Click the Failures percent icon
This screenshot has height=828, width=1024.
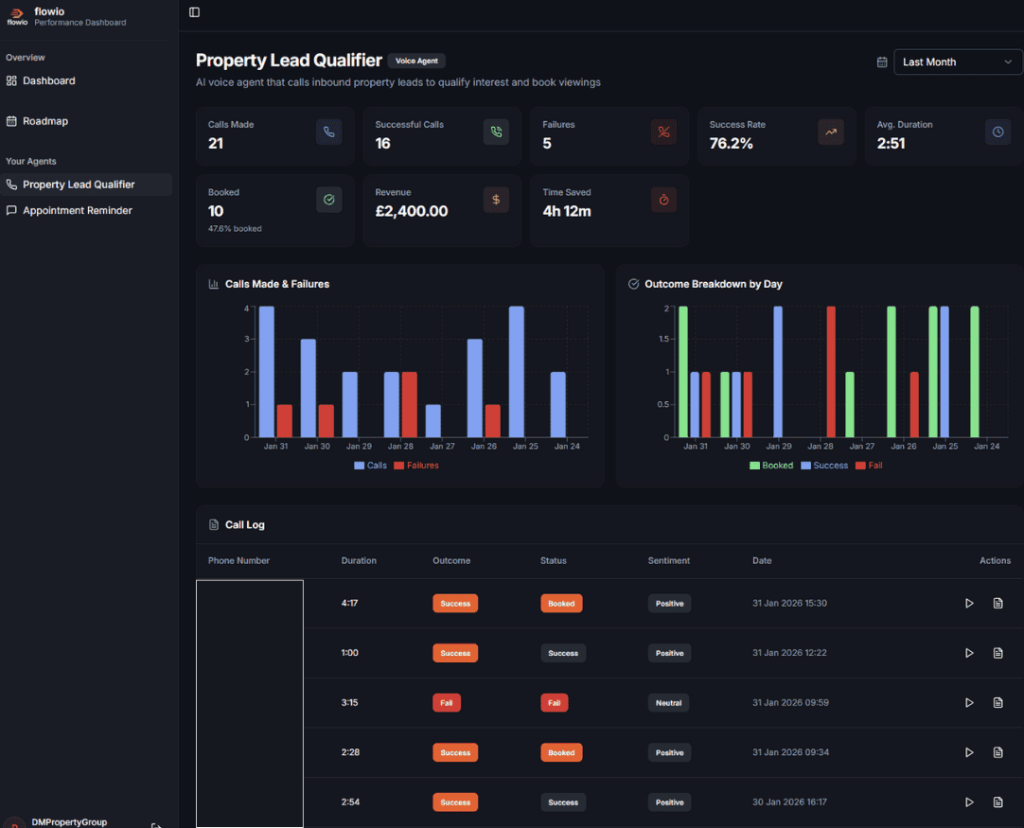pyautogui.click(x=663, y=132)
